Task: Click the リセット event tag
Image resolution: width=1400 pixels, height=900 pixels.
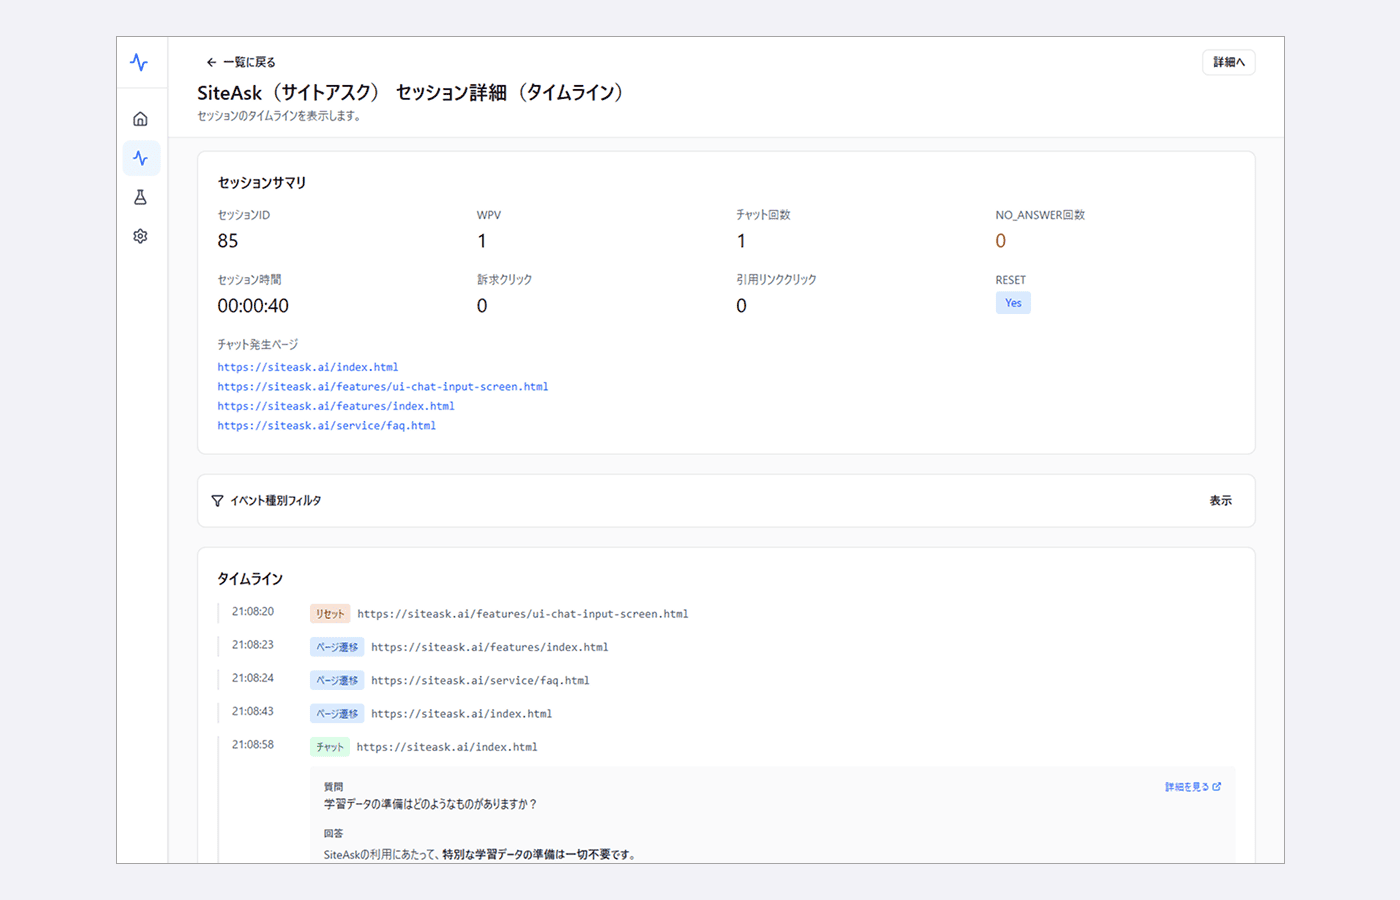Action: (x=330, y=614)
